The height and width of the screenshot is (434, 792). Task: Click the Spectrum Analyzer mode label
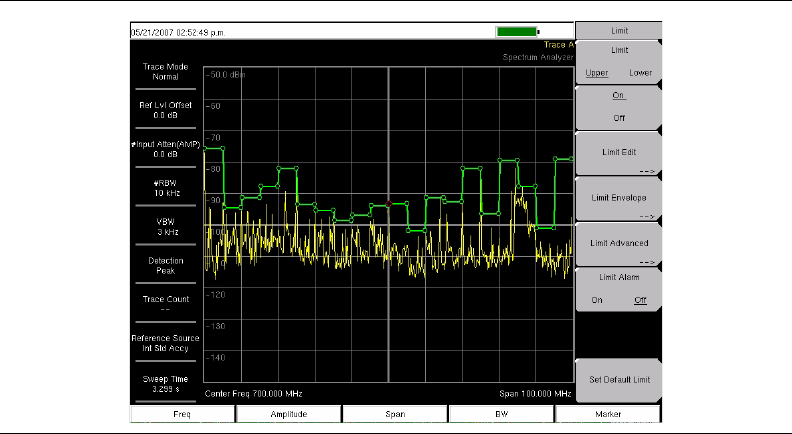pyautogui.click(x=538, y=57)
